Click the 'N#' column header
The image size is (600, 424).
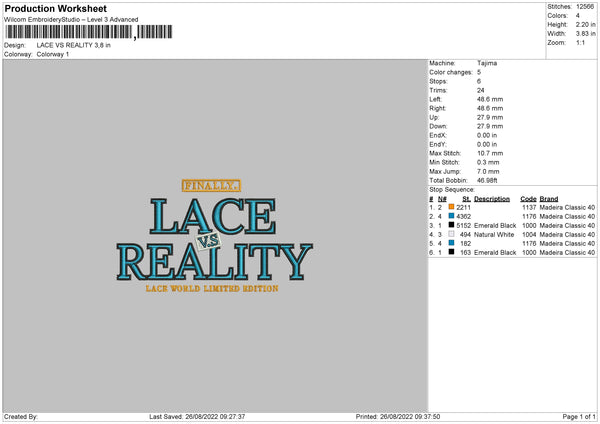442,199
